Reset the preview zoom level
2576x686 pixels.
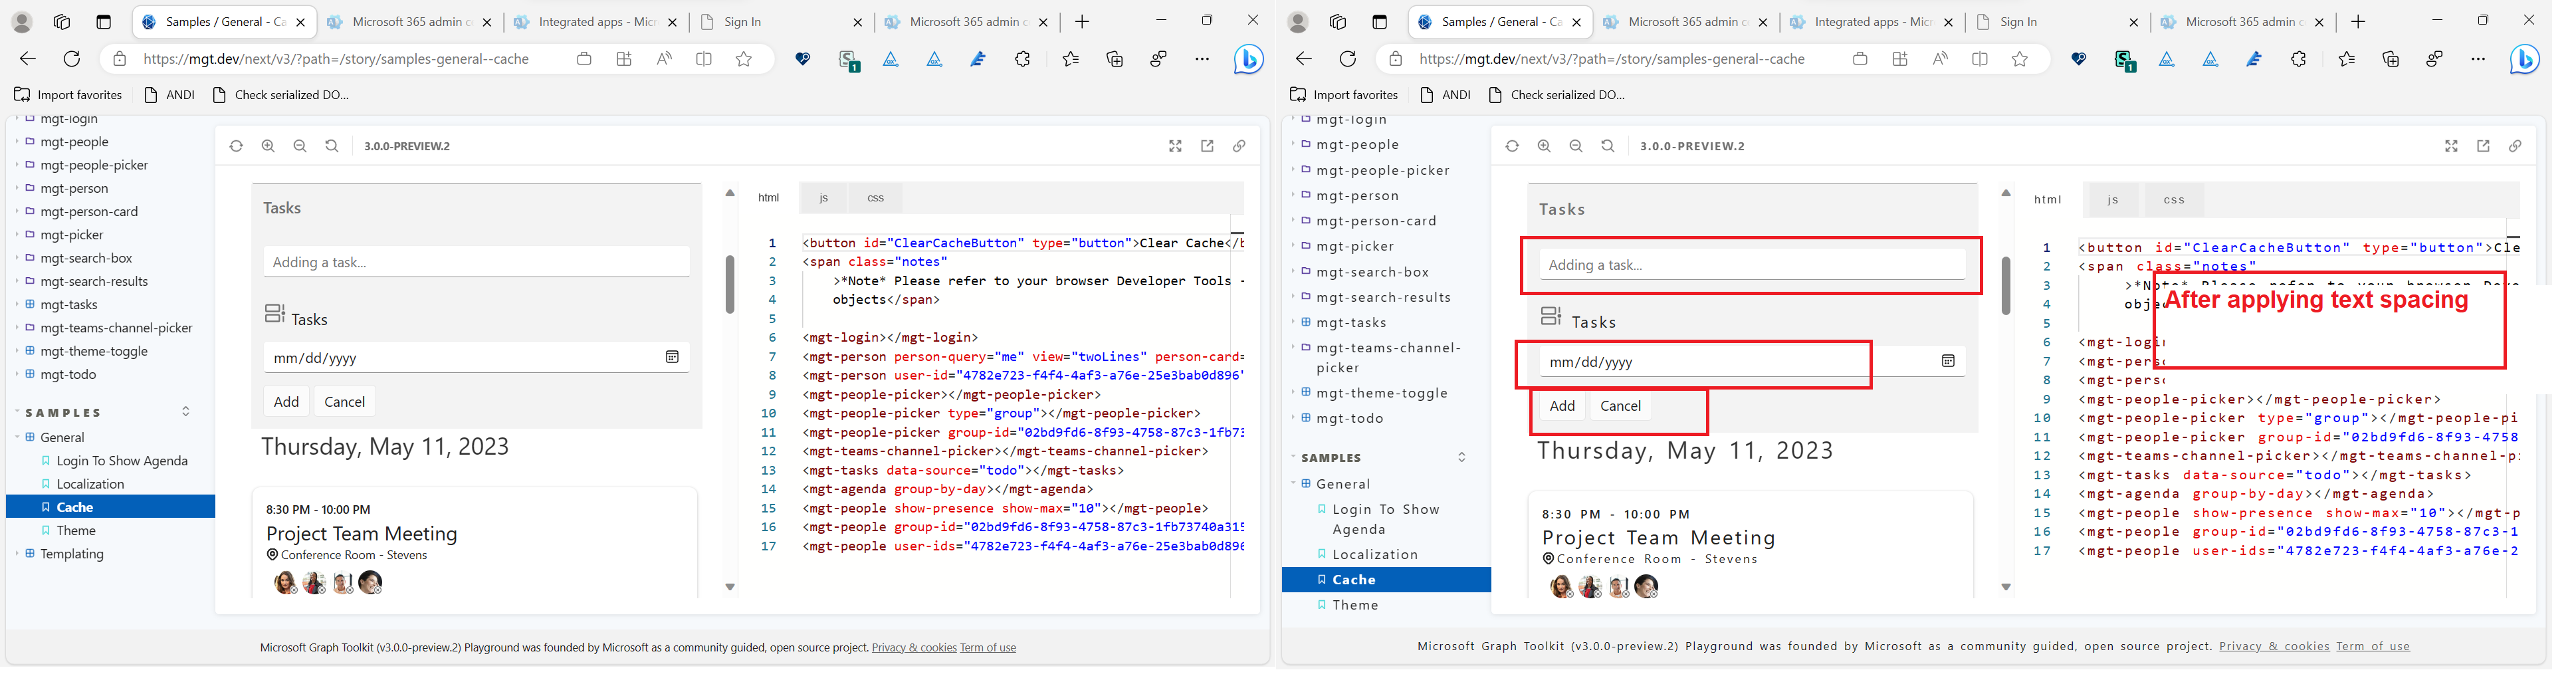[331, 145]
